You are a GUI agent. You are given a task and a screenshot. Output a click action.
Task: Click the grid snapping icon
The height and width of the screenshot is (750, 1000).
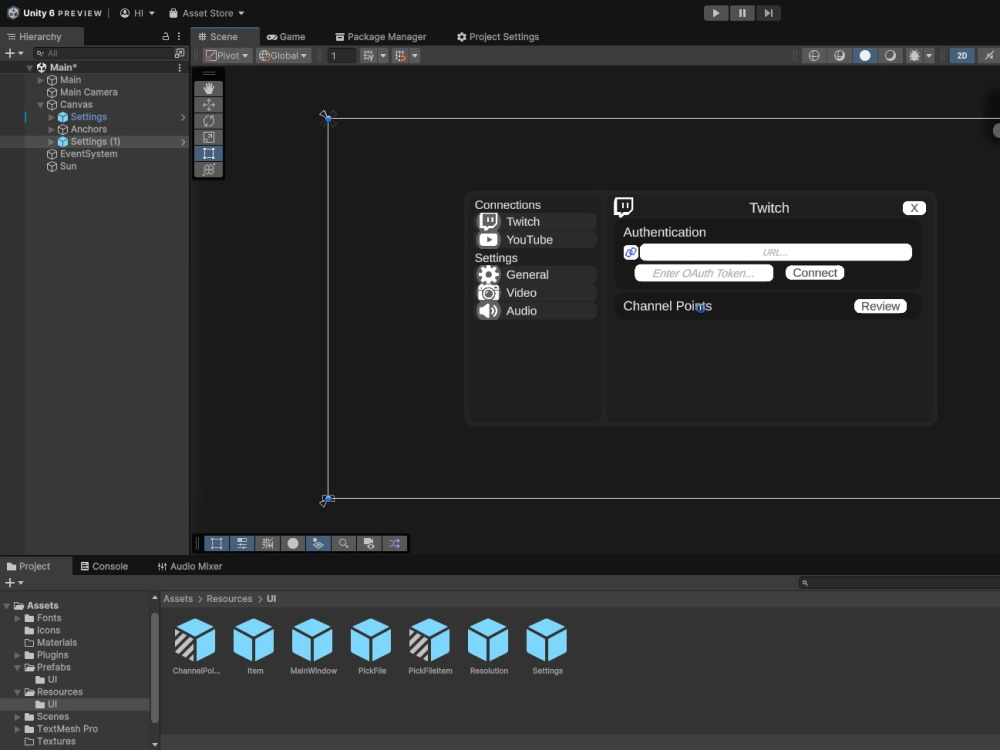[369, 56]
